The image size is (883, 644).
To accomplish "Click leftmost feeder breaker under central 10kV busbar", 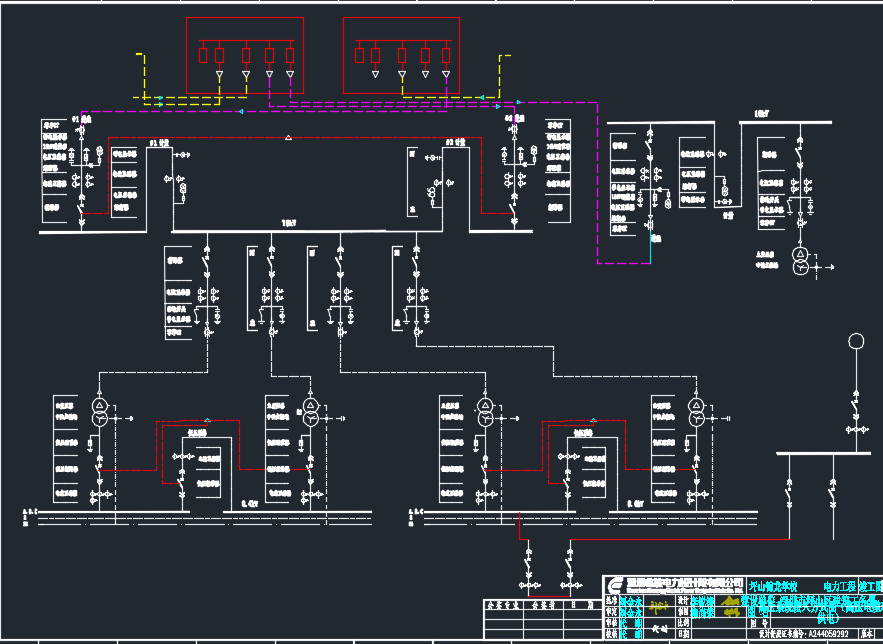I will tap(207, 263).
